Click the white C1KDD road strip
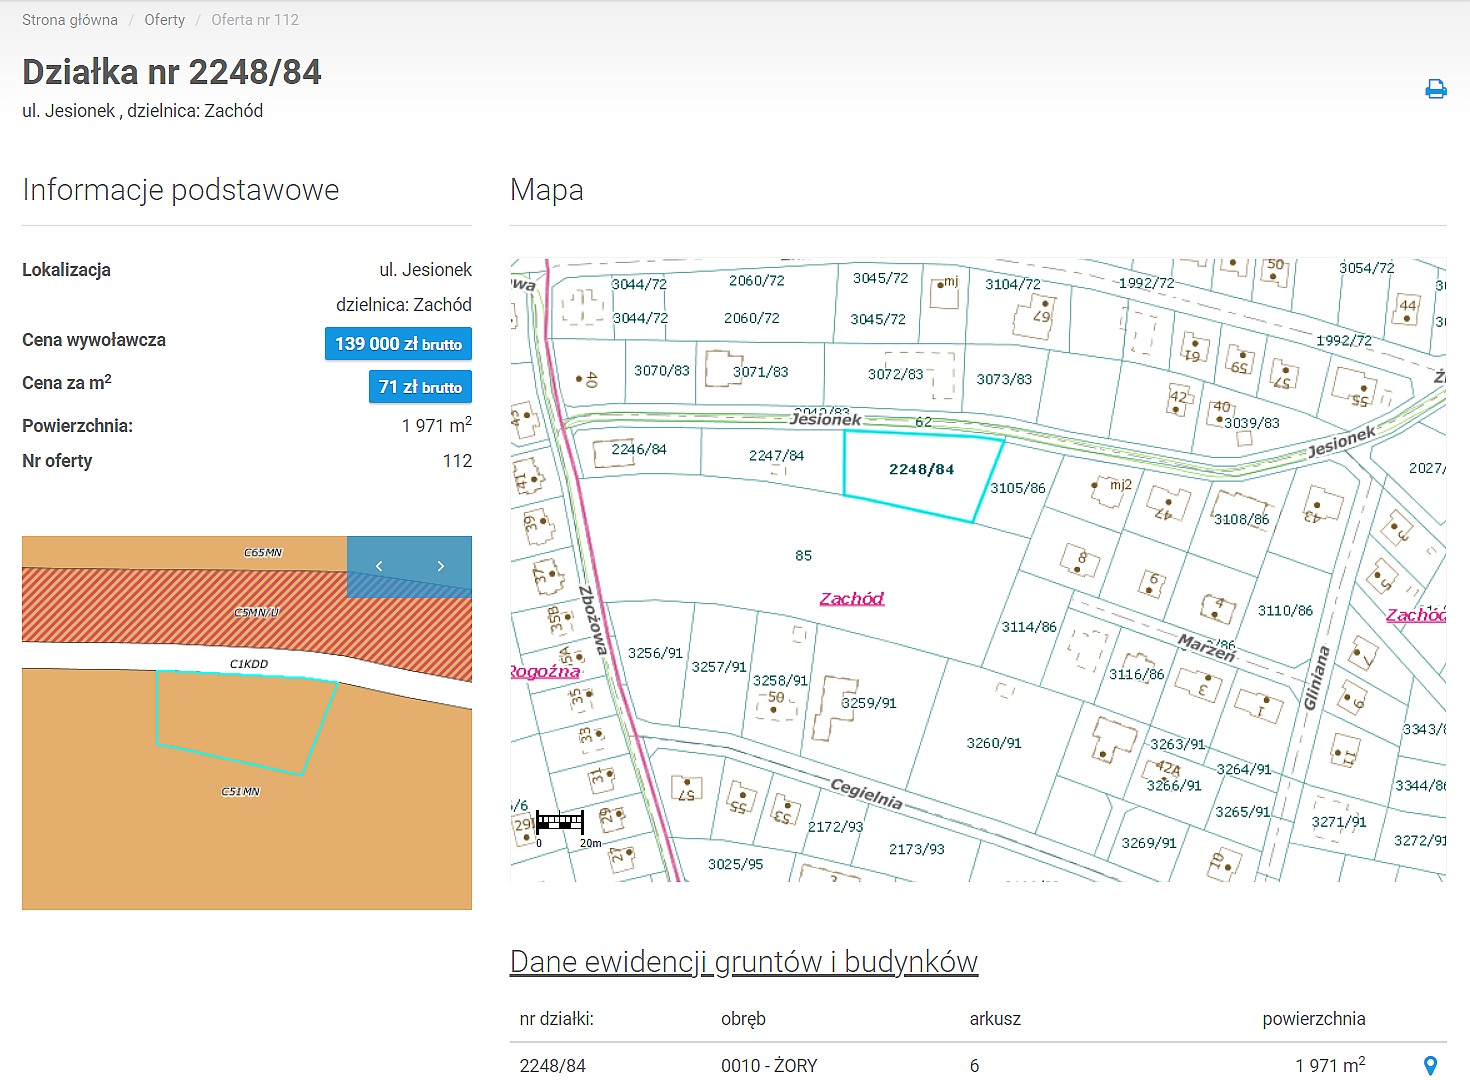The width and height of the screenshot is (1470, 1080). pyautogui.click(x=249, y=664)
